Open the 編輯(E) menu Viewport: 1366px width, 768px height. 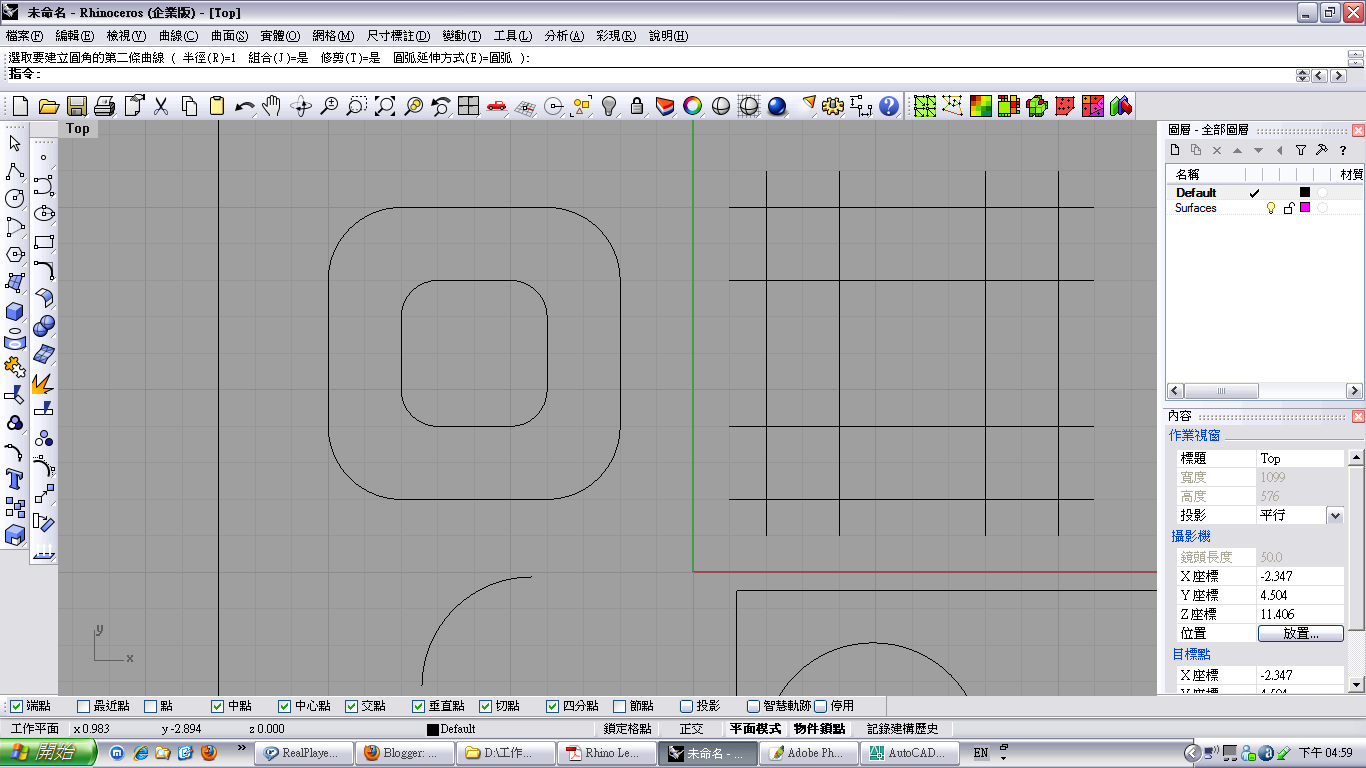point(74,36)
